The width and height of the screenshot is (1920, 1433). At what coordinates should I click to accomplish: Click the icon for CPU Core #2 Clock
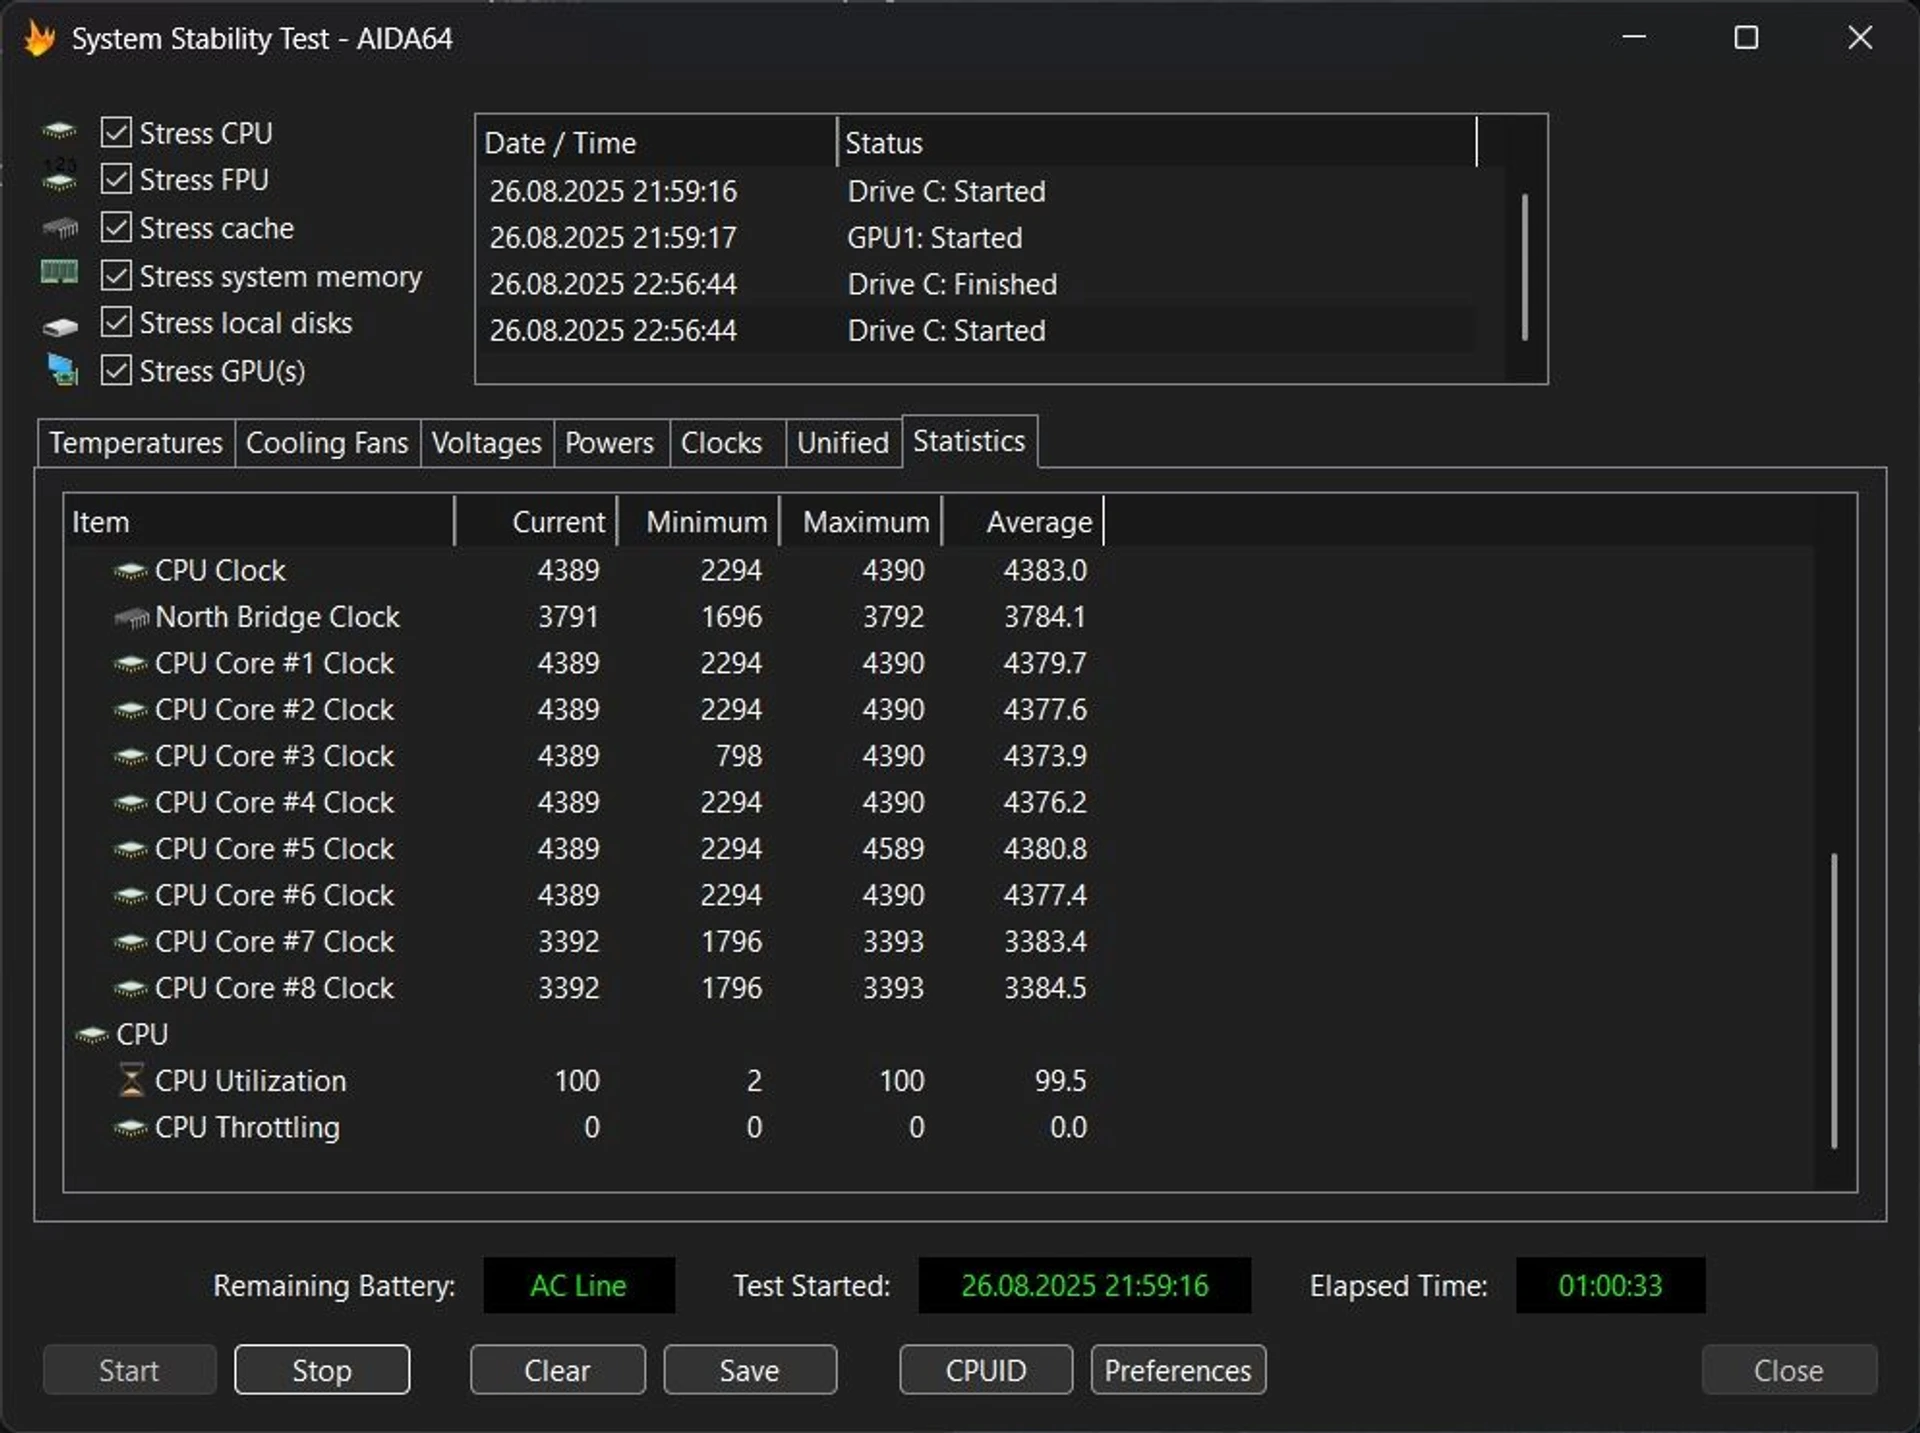coord(130,710)
